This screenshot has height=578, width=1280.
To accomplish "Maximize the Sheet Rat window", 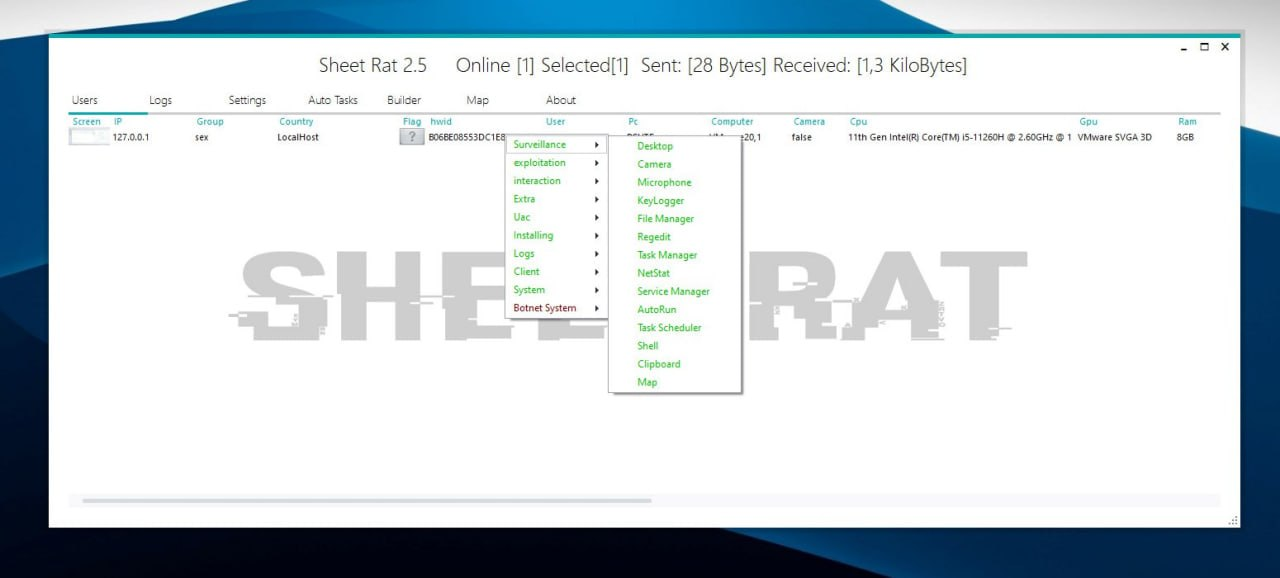I will pyautogui.click(x=1205, y=46).
